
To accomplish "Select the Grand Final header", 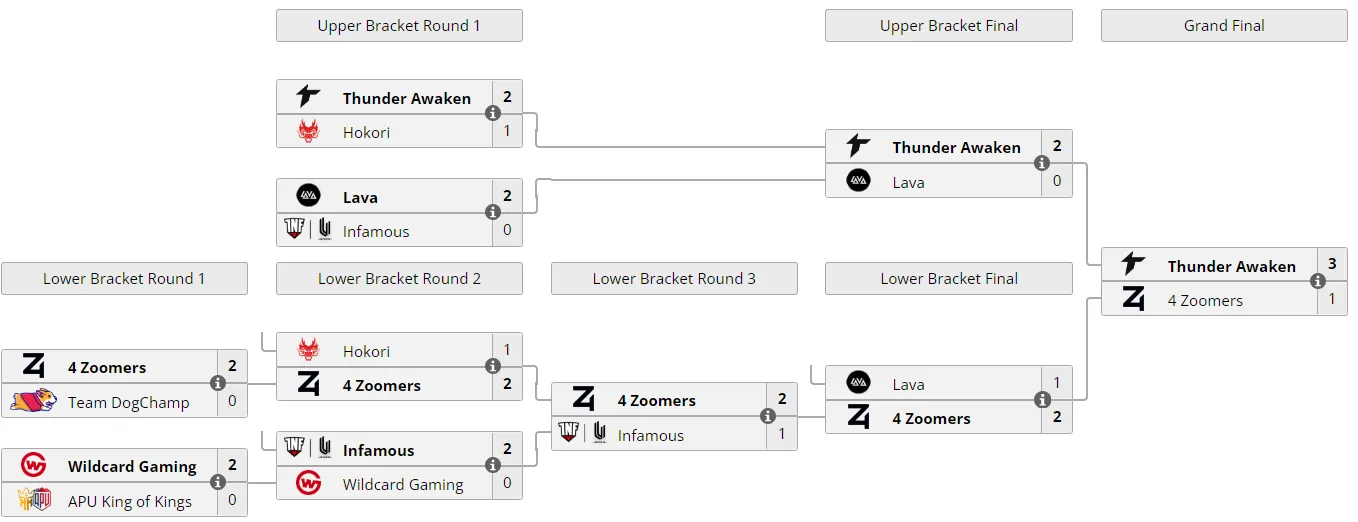I will [x=1224, y=26].
